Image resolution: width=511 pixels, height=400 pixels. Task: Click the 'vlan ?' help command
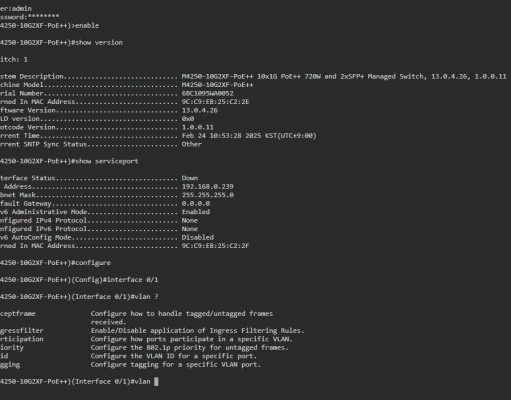[146, 297]
